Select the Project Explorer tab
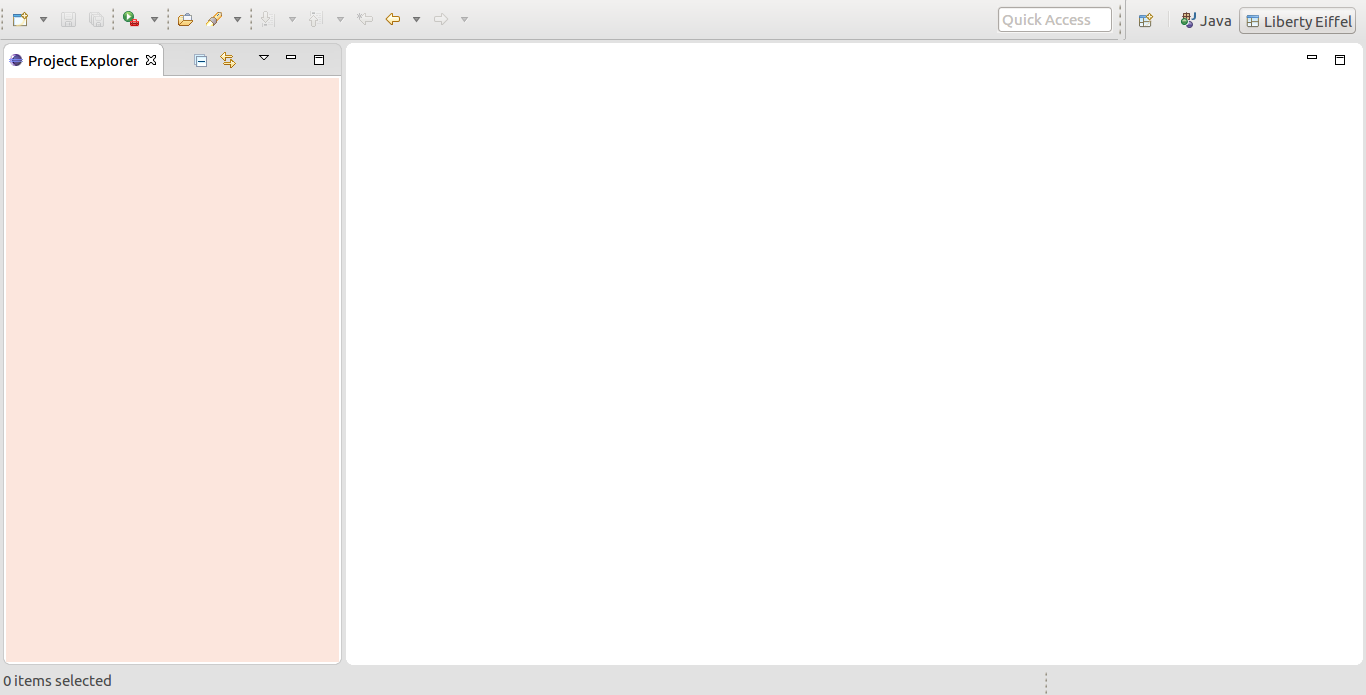 click(83, 60)
